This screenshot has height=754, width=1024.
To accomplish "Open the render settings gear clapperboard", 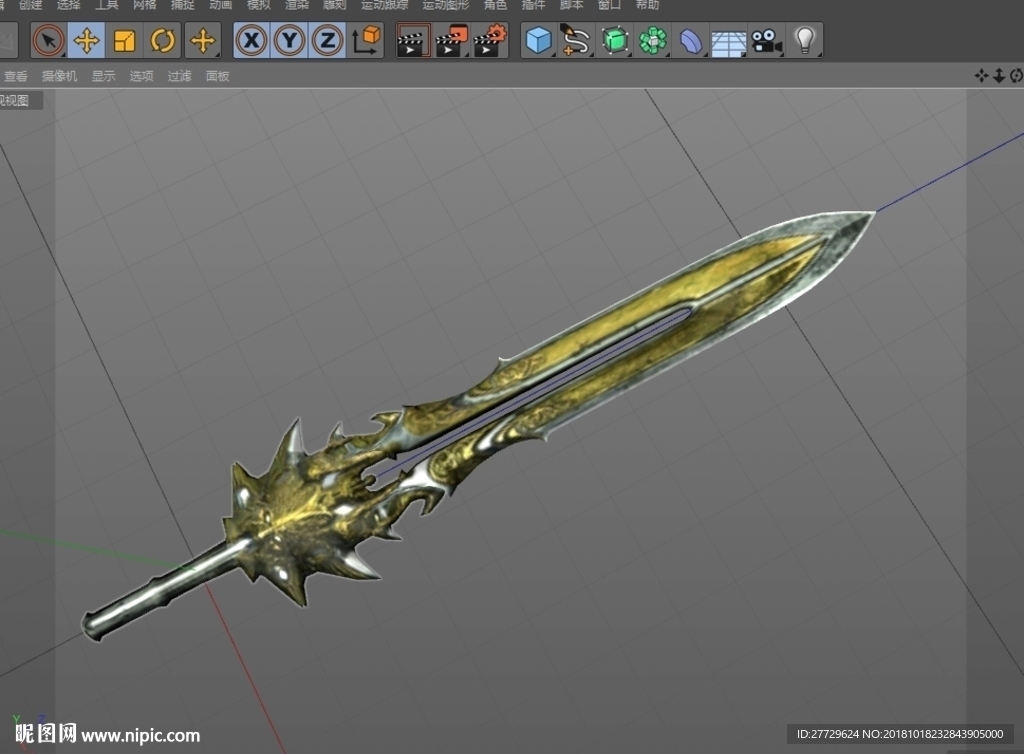I will coord(490,40).
